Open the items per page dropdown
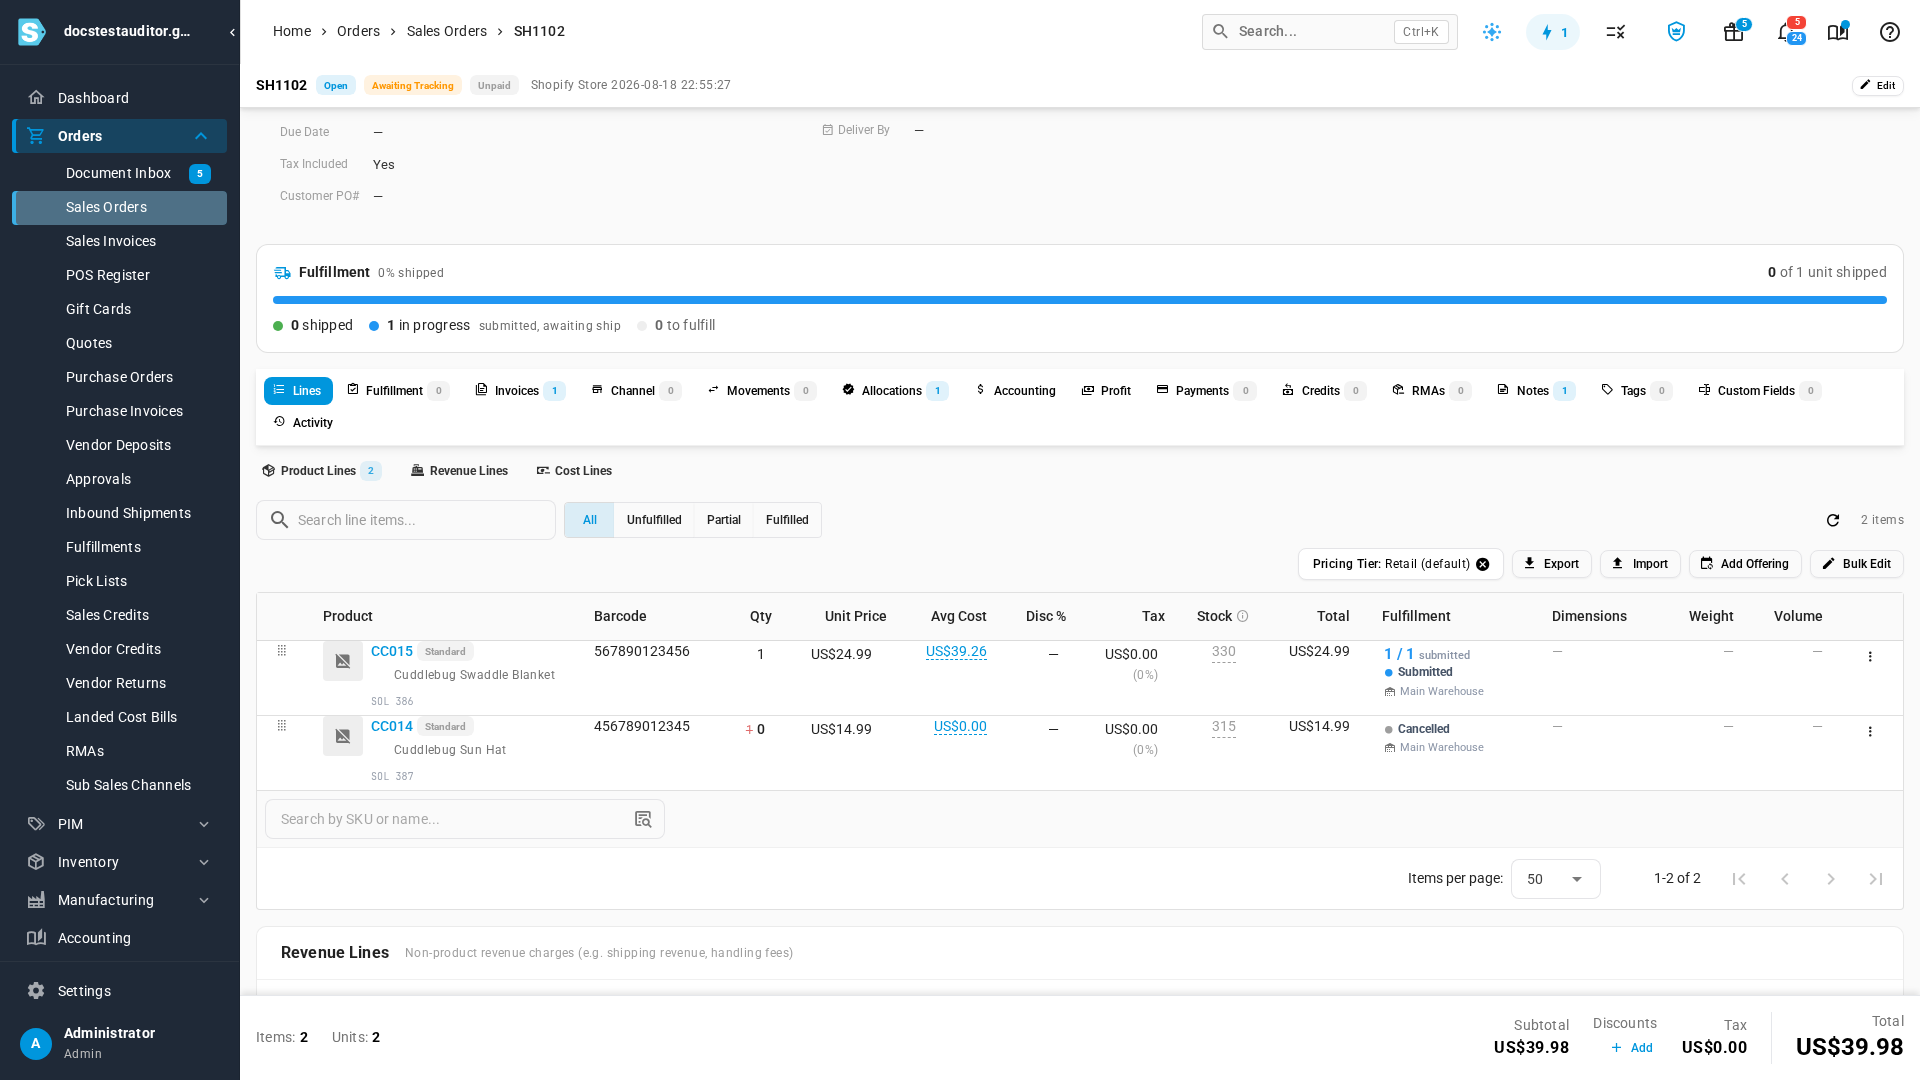Viewport: 1920px width, 1080px height. pyautogui.click(x=1555, y=879)
